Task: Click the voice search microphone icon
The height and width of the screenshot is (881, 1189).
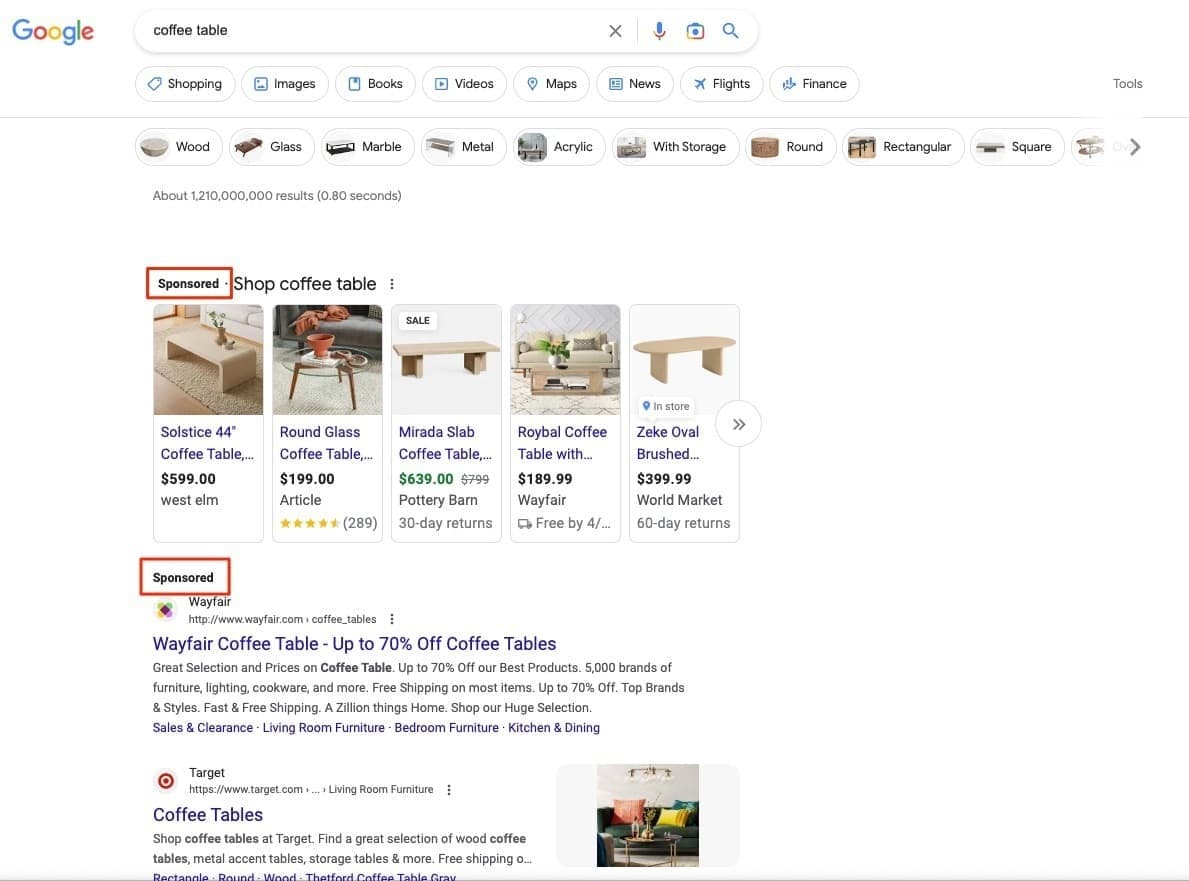Action: (x=659, y=31)
